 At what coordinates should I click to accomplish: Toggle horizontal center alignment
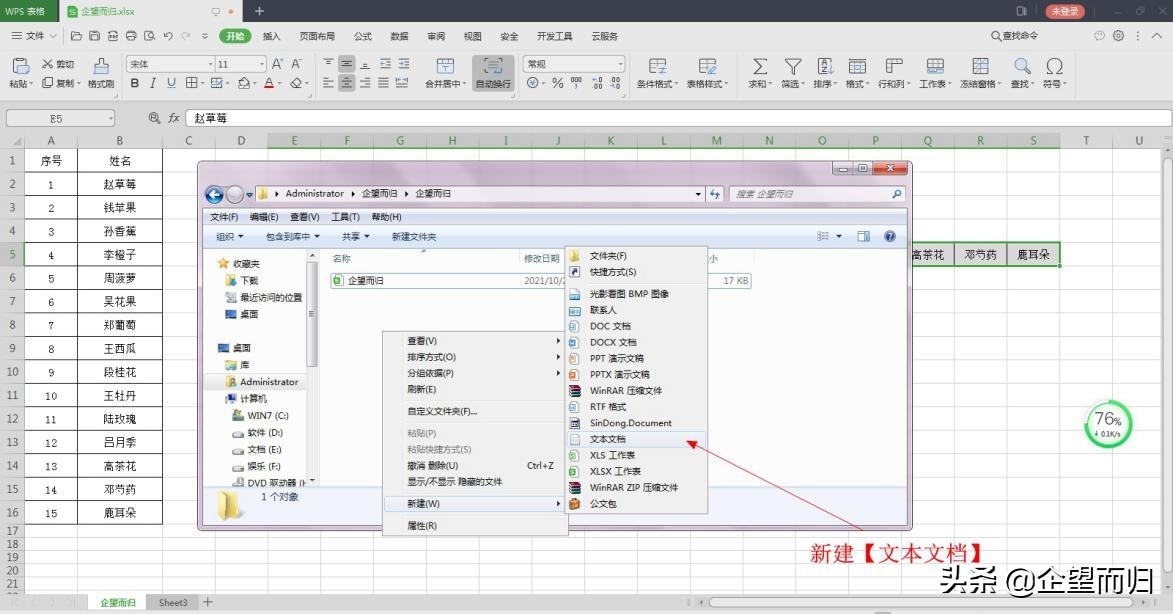(x=346, y=83)
